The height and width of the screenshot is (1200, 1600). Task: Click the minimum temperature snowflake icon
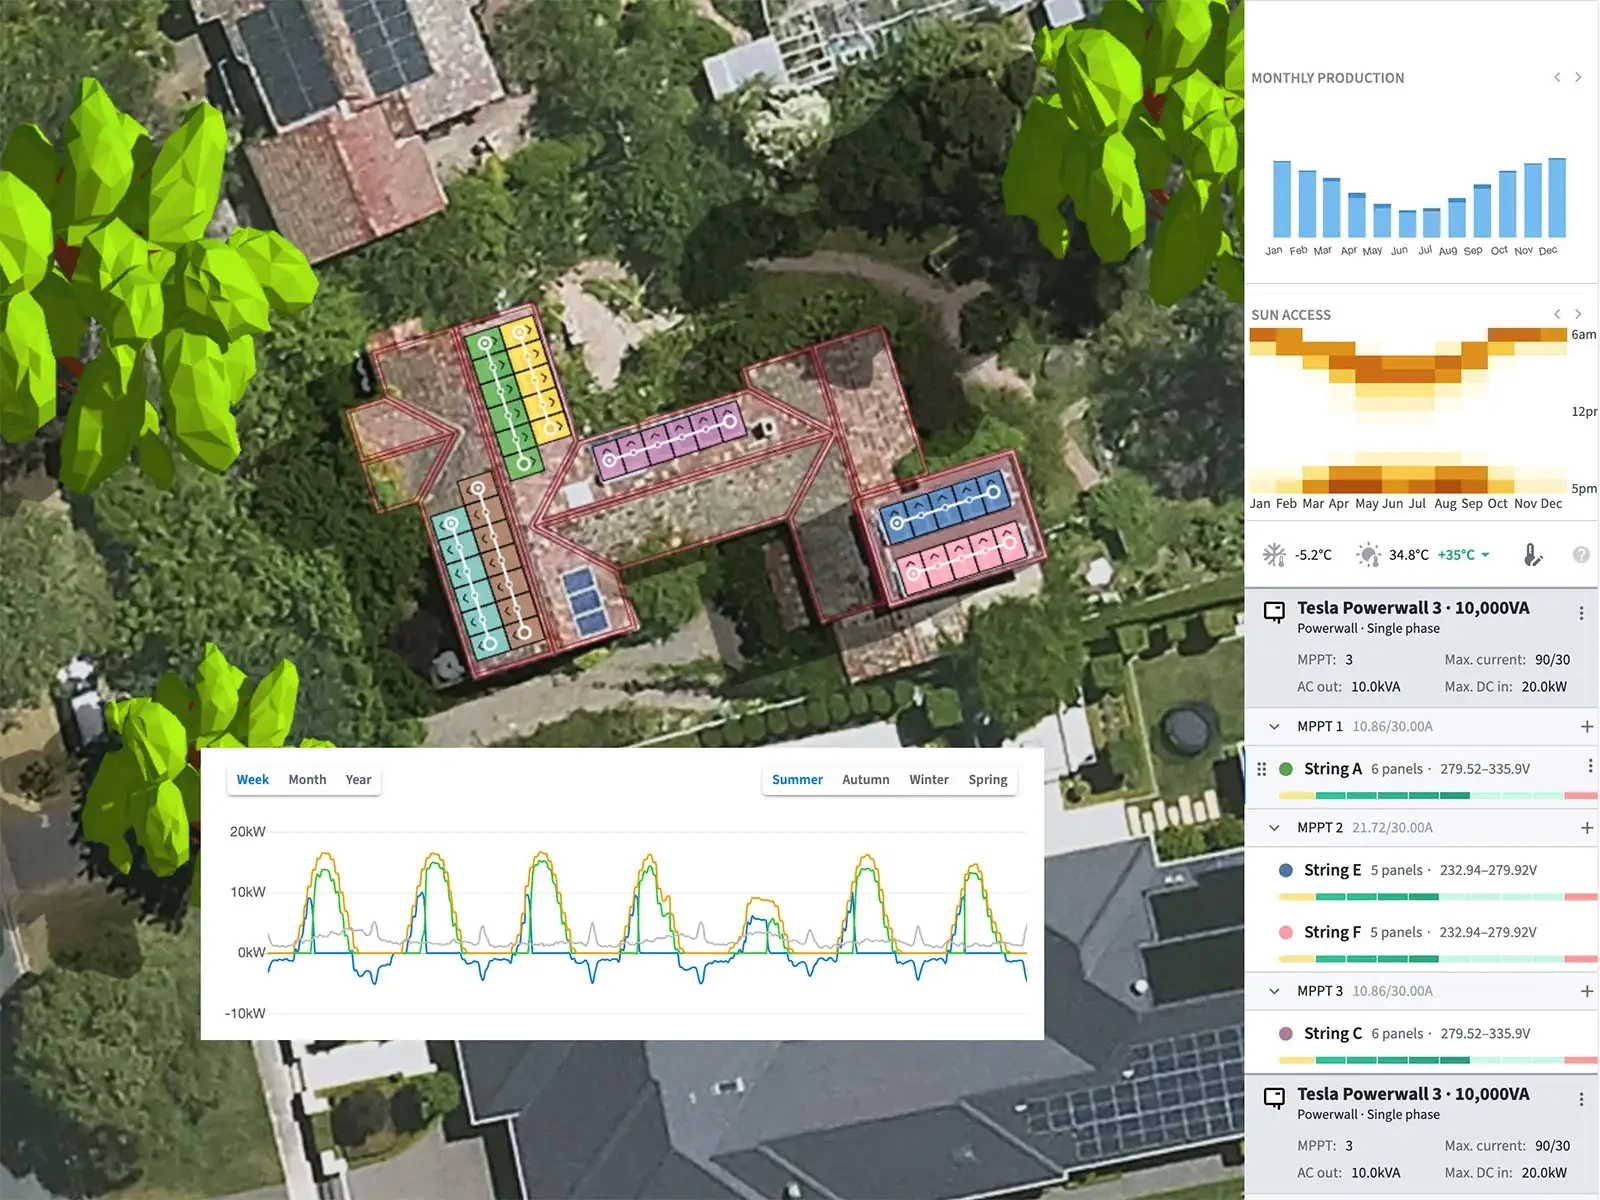click(x=1274, y=555)
